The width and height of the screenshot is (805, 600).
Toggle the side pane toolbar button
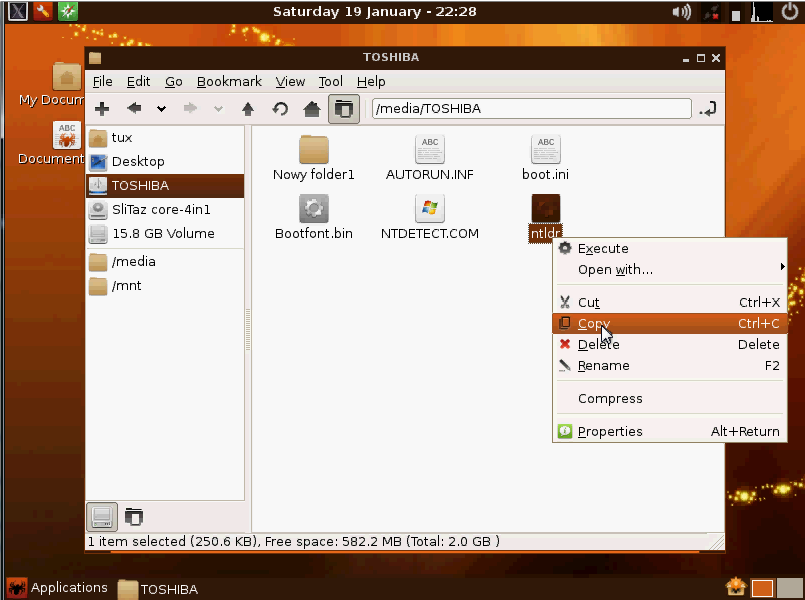click(x=343, y=109)
